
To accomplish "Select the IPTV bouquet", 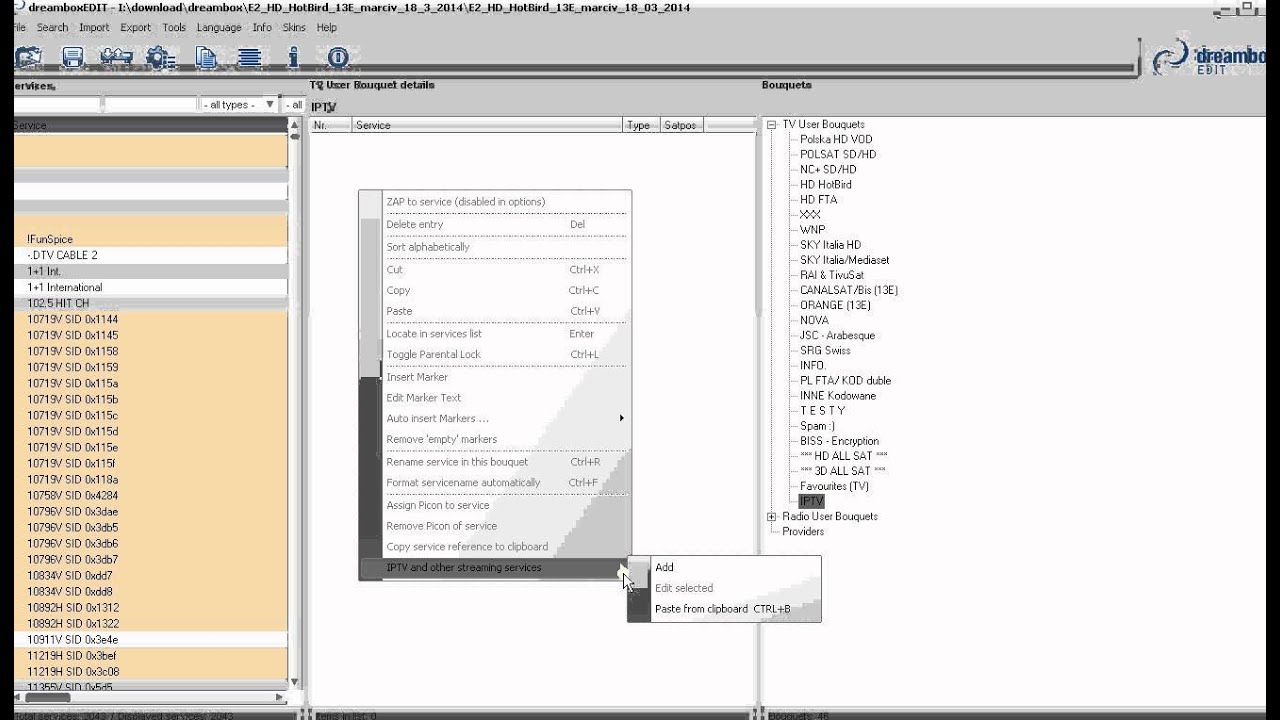I will coord(811,501).
